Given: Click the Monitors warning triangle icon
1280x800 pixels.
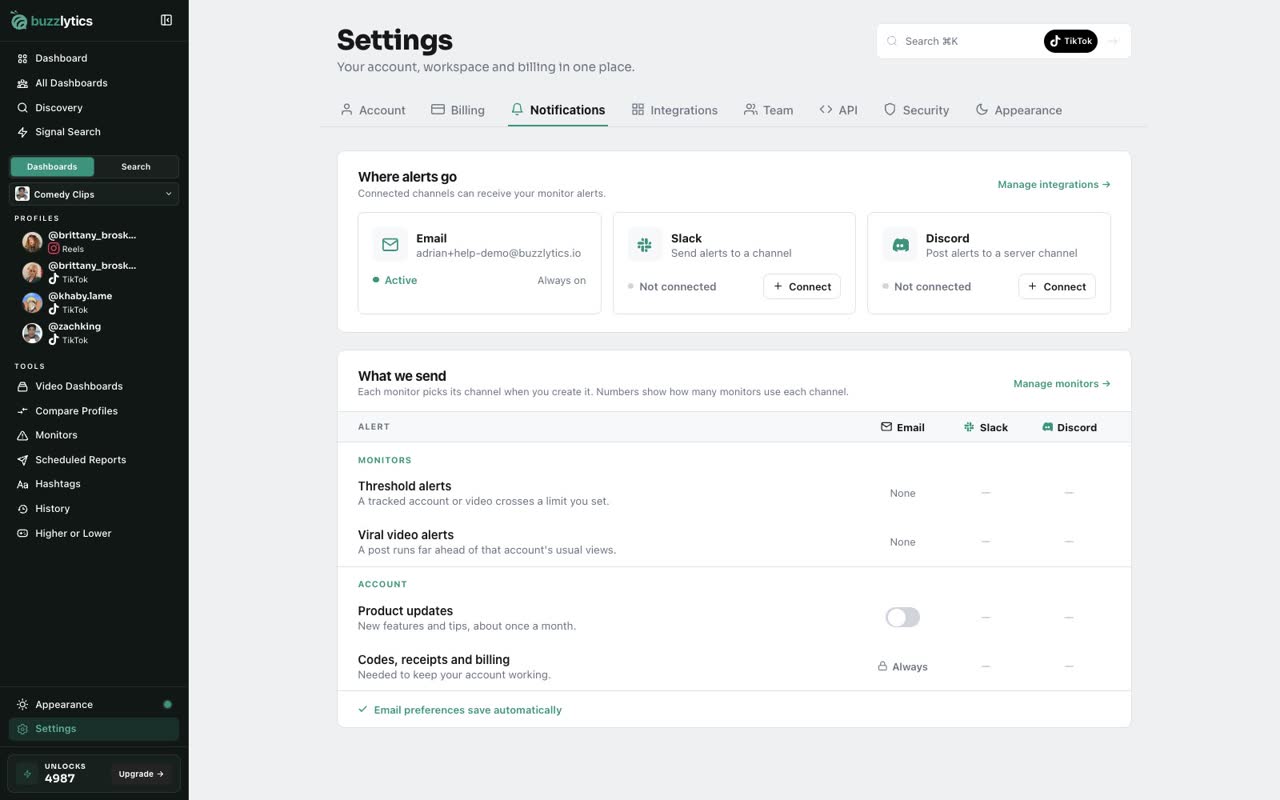Looking at the screenshot, I should [x=22, y=435].
